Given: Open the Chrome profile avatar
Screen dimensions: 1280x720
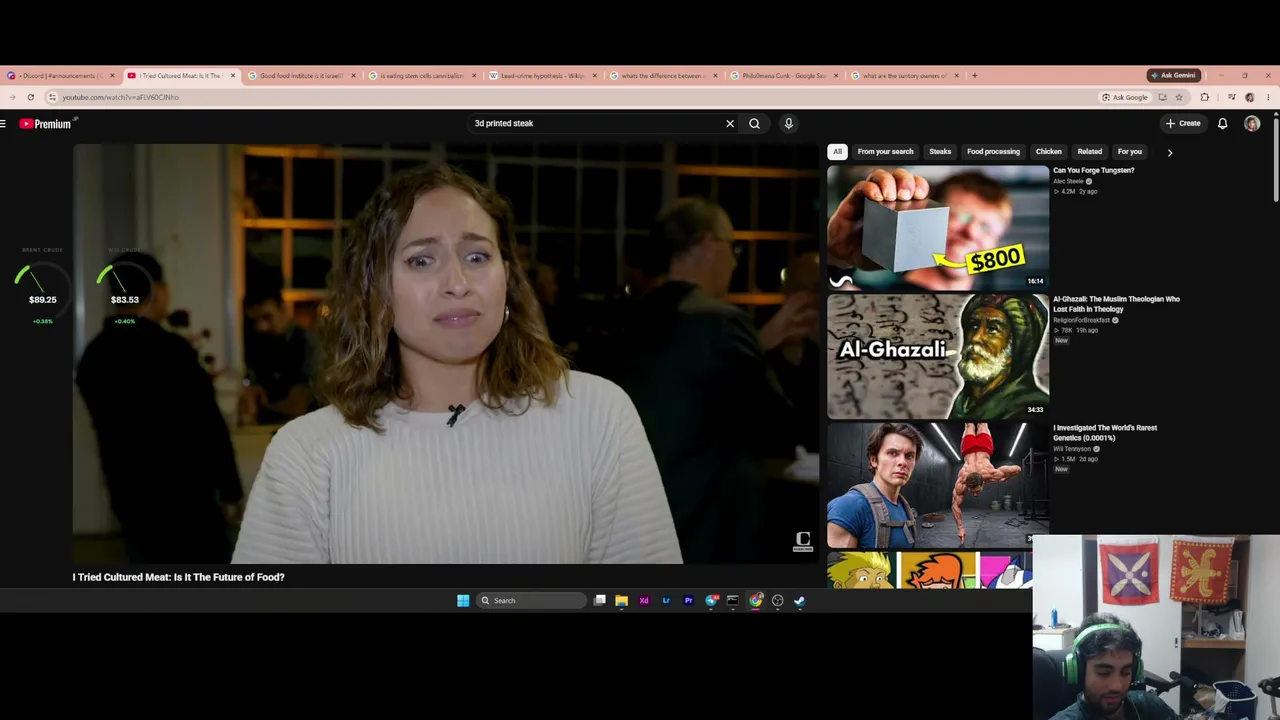Looking at the screenshot, I should tap(1250, 98).
